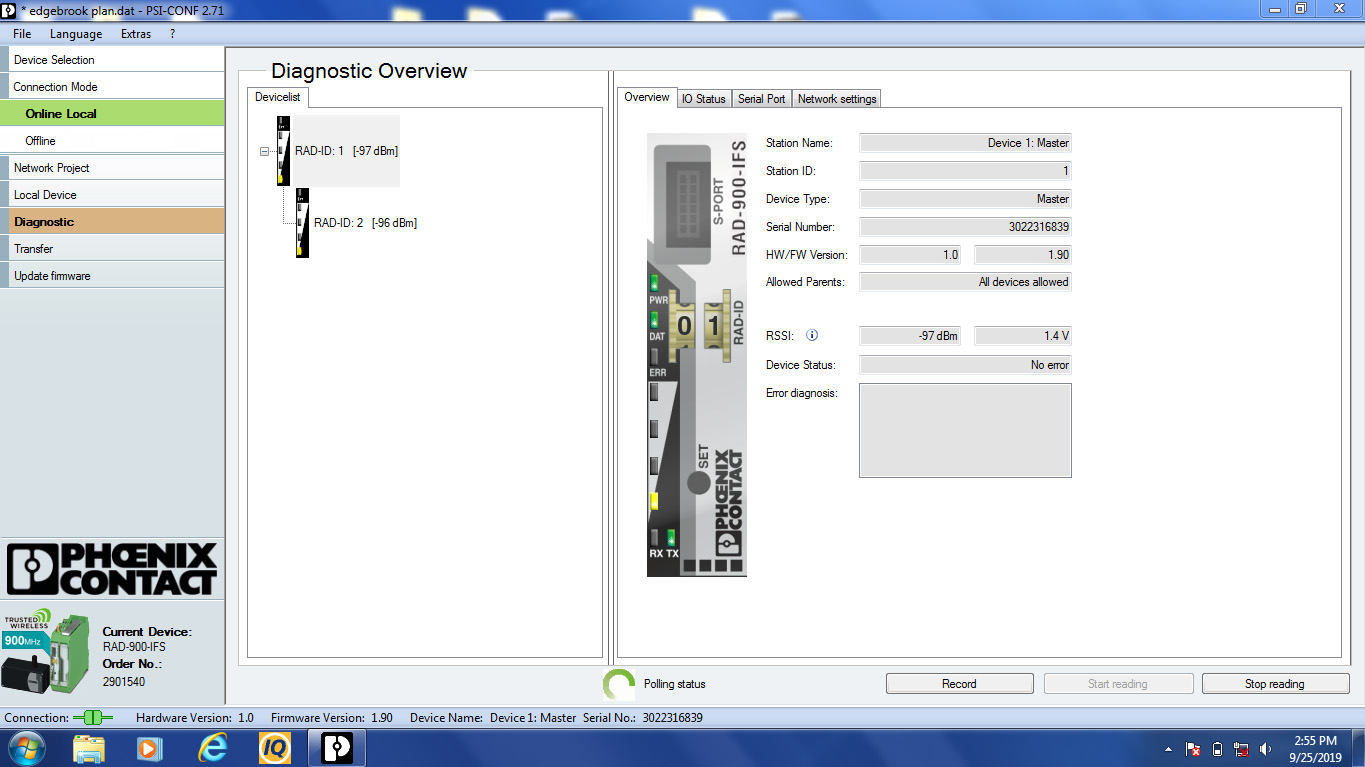Click the Serial Number field

pyautogui.click(x=965, y=227)
